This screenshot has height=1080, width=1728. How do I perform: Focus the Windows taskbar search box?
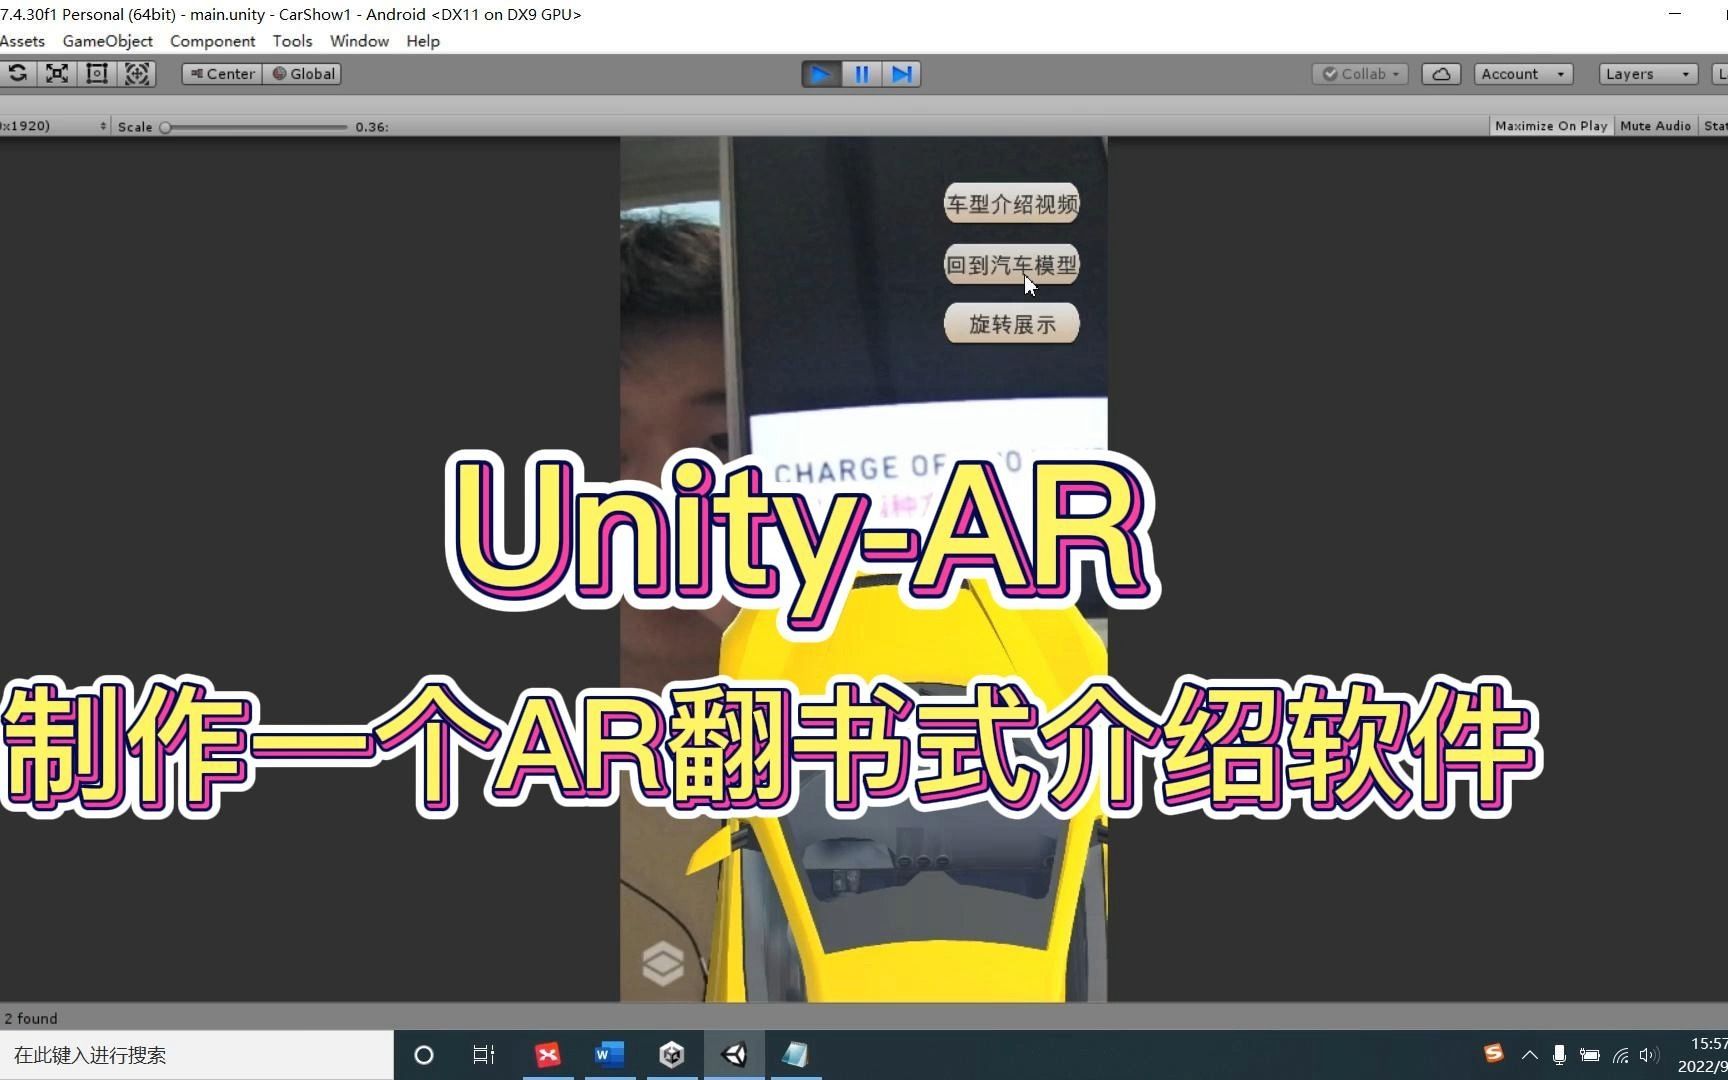click(x=196, y=1055)
